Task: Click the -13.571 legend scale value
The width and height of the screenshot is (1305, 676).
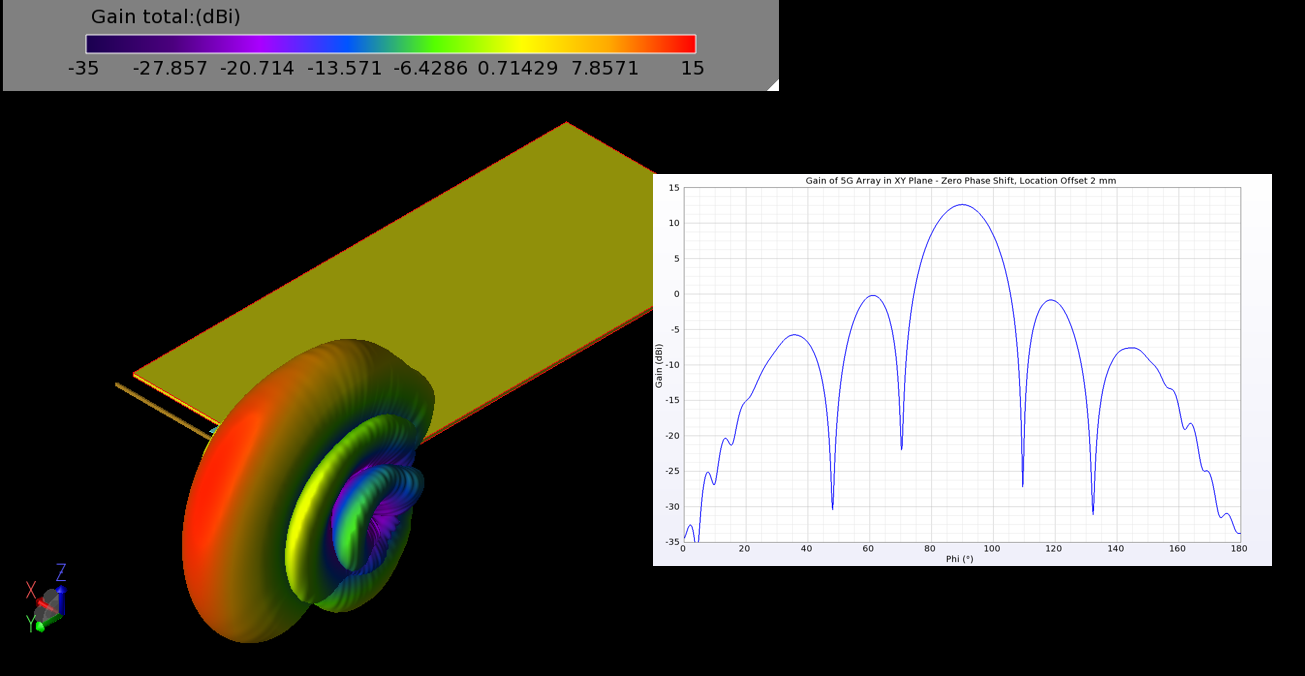Action: tap(344, 68)
